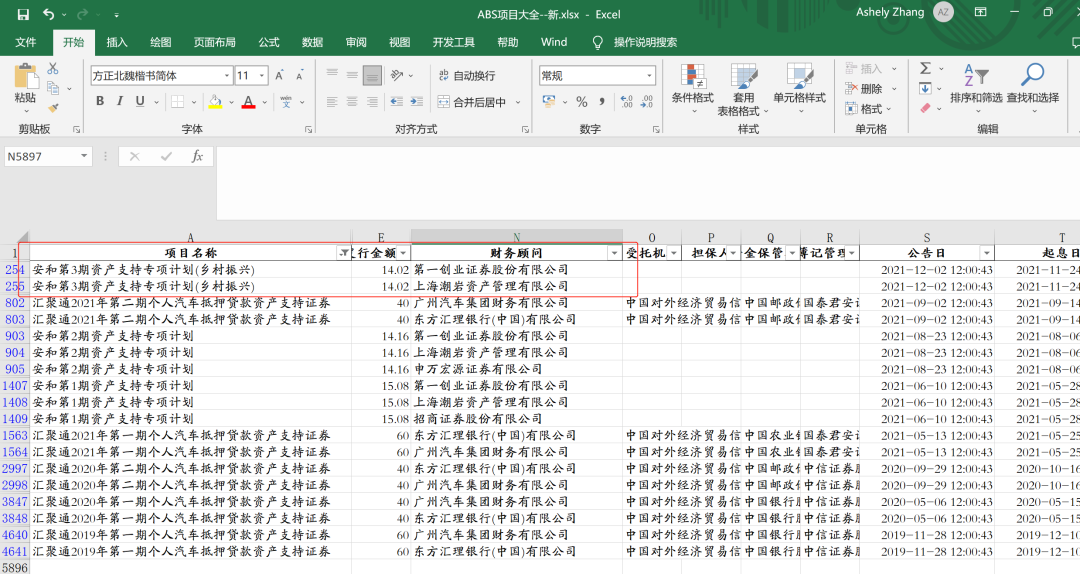Image resolution: width=1080 pixels, height=574 pixels.
Task: Toggle Wrap Text (自动换行)
Action: click(x=467, y=75)
